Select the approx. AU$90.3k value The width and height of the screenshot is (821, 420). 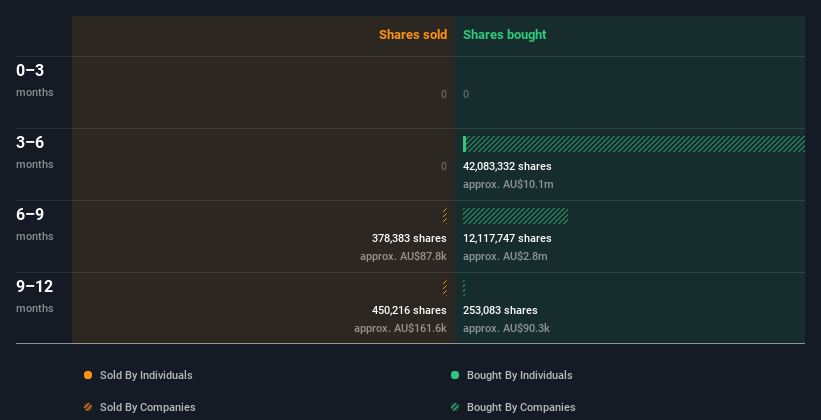click(506, 328)
